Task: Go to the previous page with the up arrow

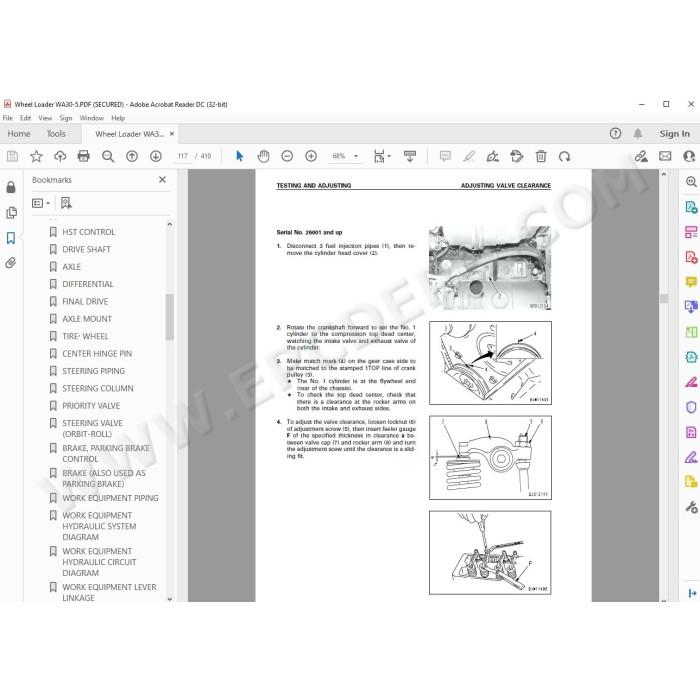Action: coord(132,156)
